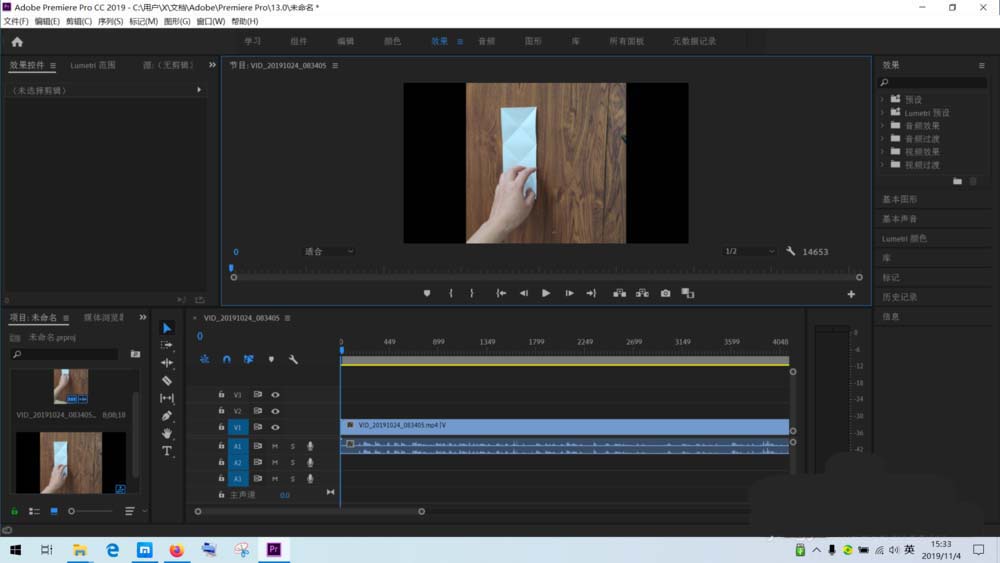1000x563 pixels.
Task: Click the Snap magnet icon in timeline
Action: pos(227,359)
